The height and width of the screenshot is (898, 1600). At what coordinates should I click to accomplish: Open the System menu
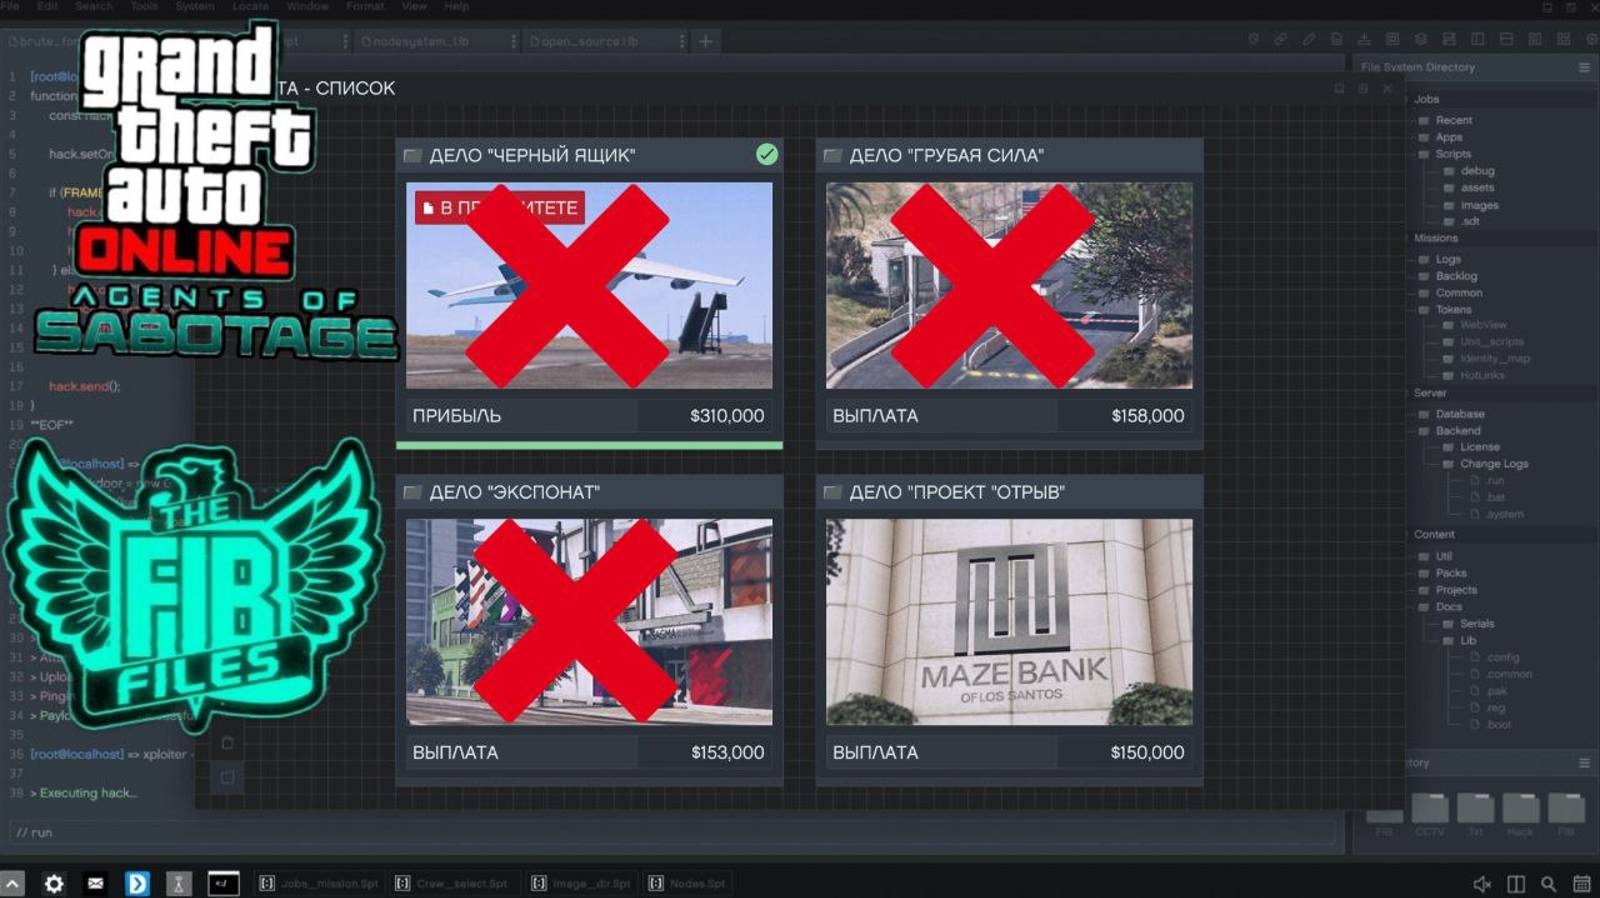(195, 6)
